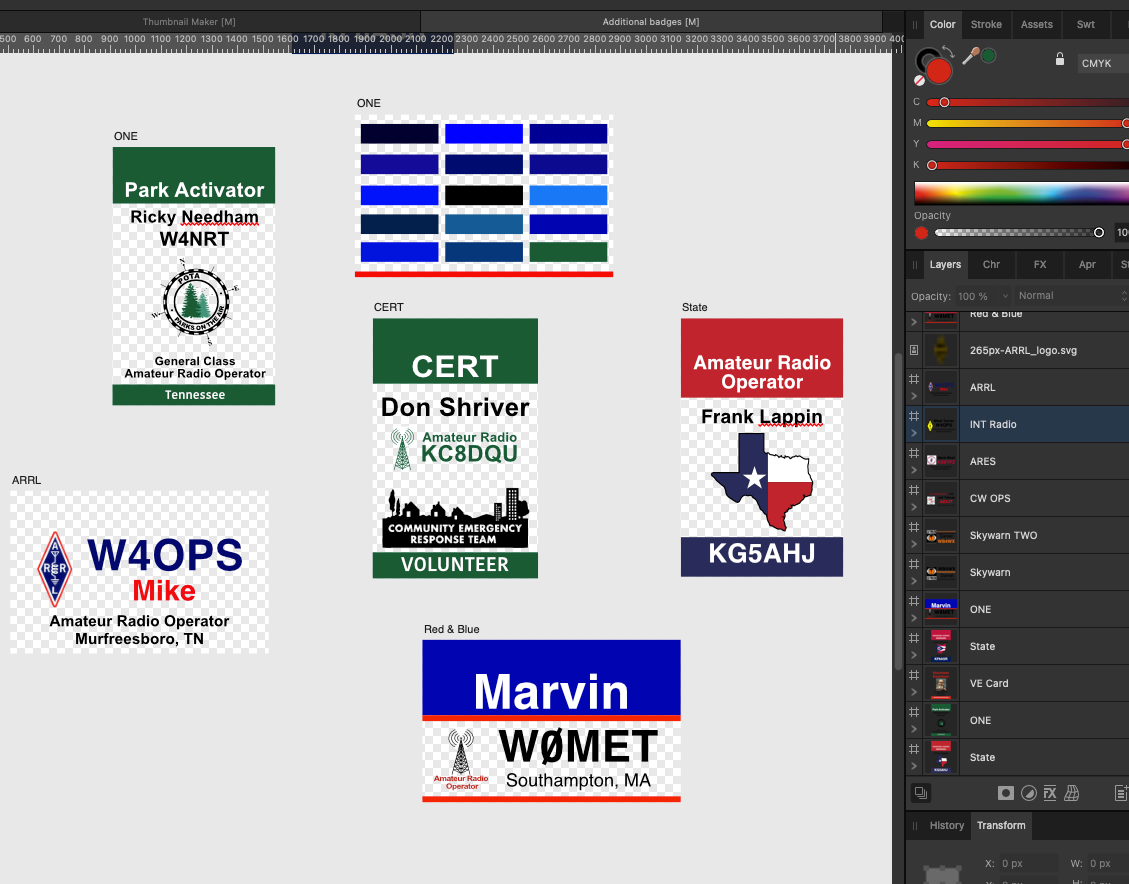Image resolution: width=1129 pixels, height=884 pixels.
Task: Click the color spectrum gradient bar
Action: (1020, 194)
